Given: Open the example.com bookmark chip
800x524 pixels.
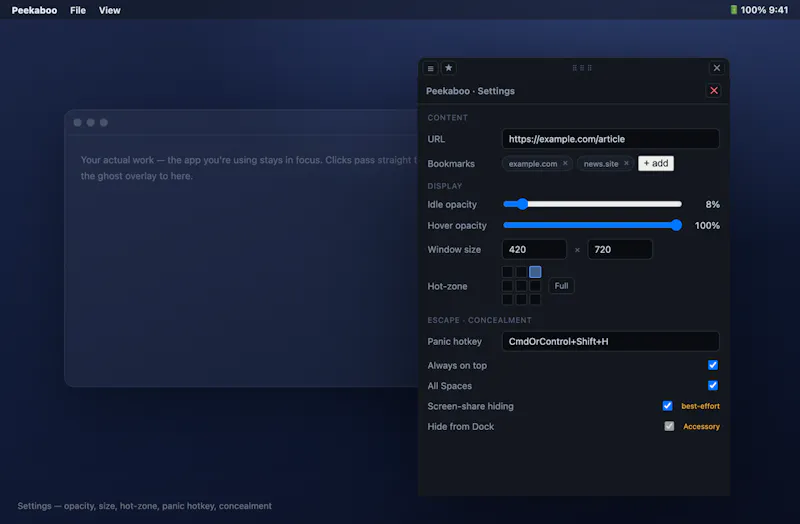Looking at the screenshot, I should coord(533,164).
